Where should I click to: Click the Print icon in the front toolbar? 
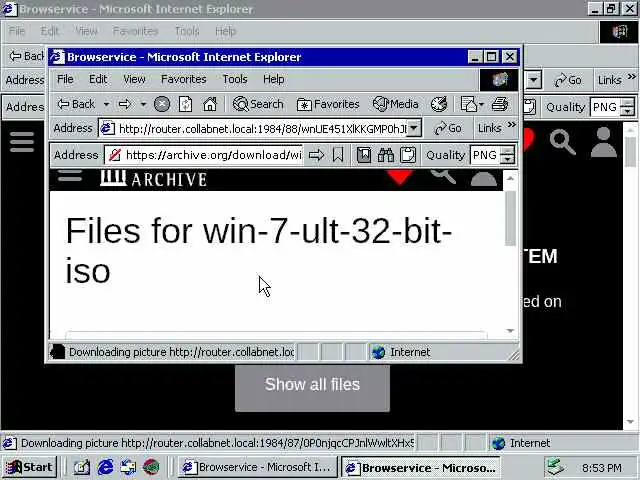coord(500,104)
